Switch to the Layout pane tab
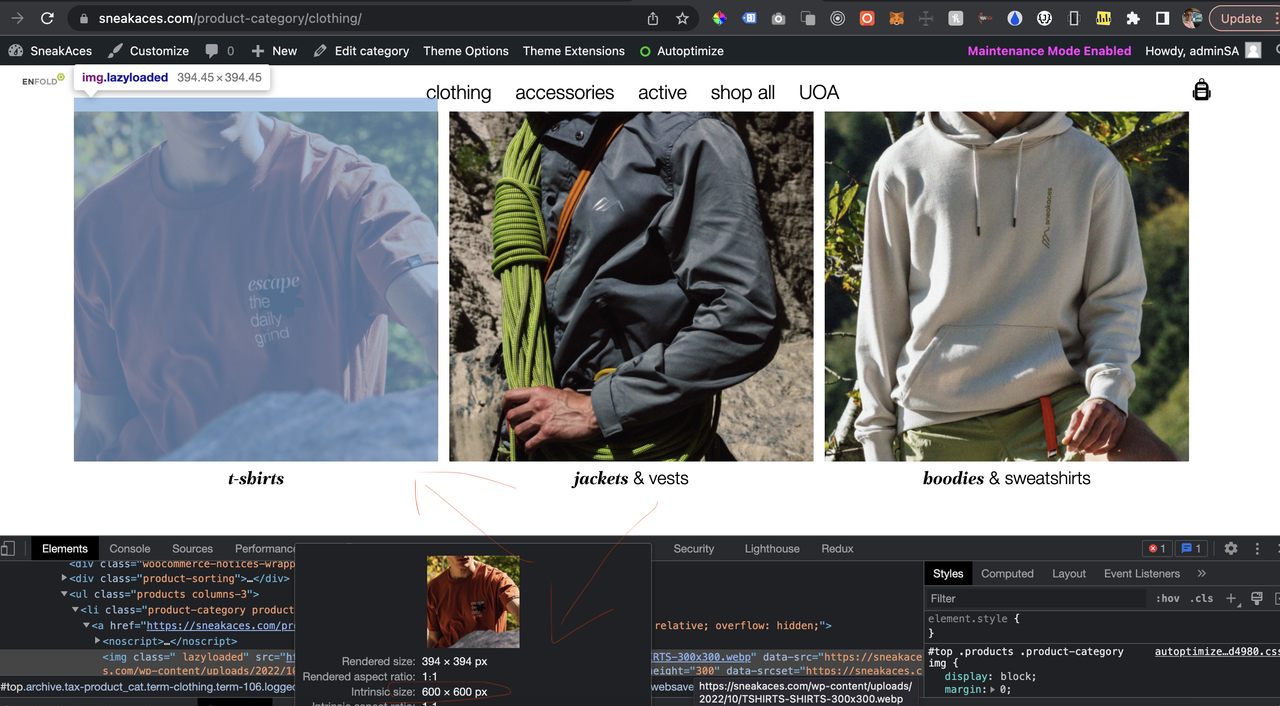This screenshot has width=1280, height=706. coord(1069,573)
